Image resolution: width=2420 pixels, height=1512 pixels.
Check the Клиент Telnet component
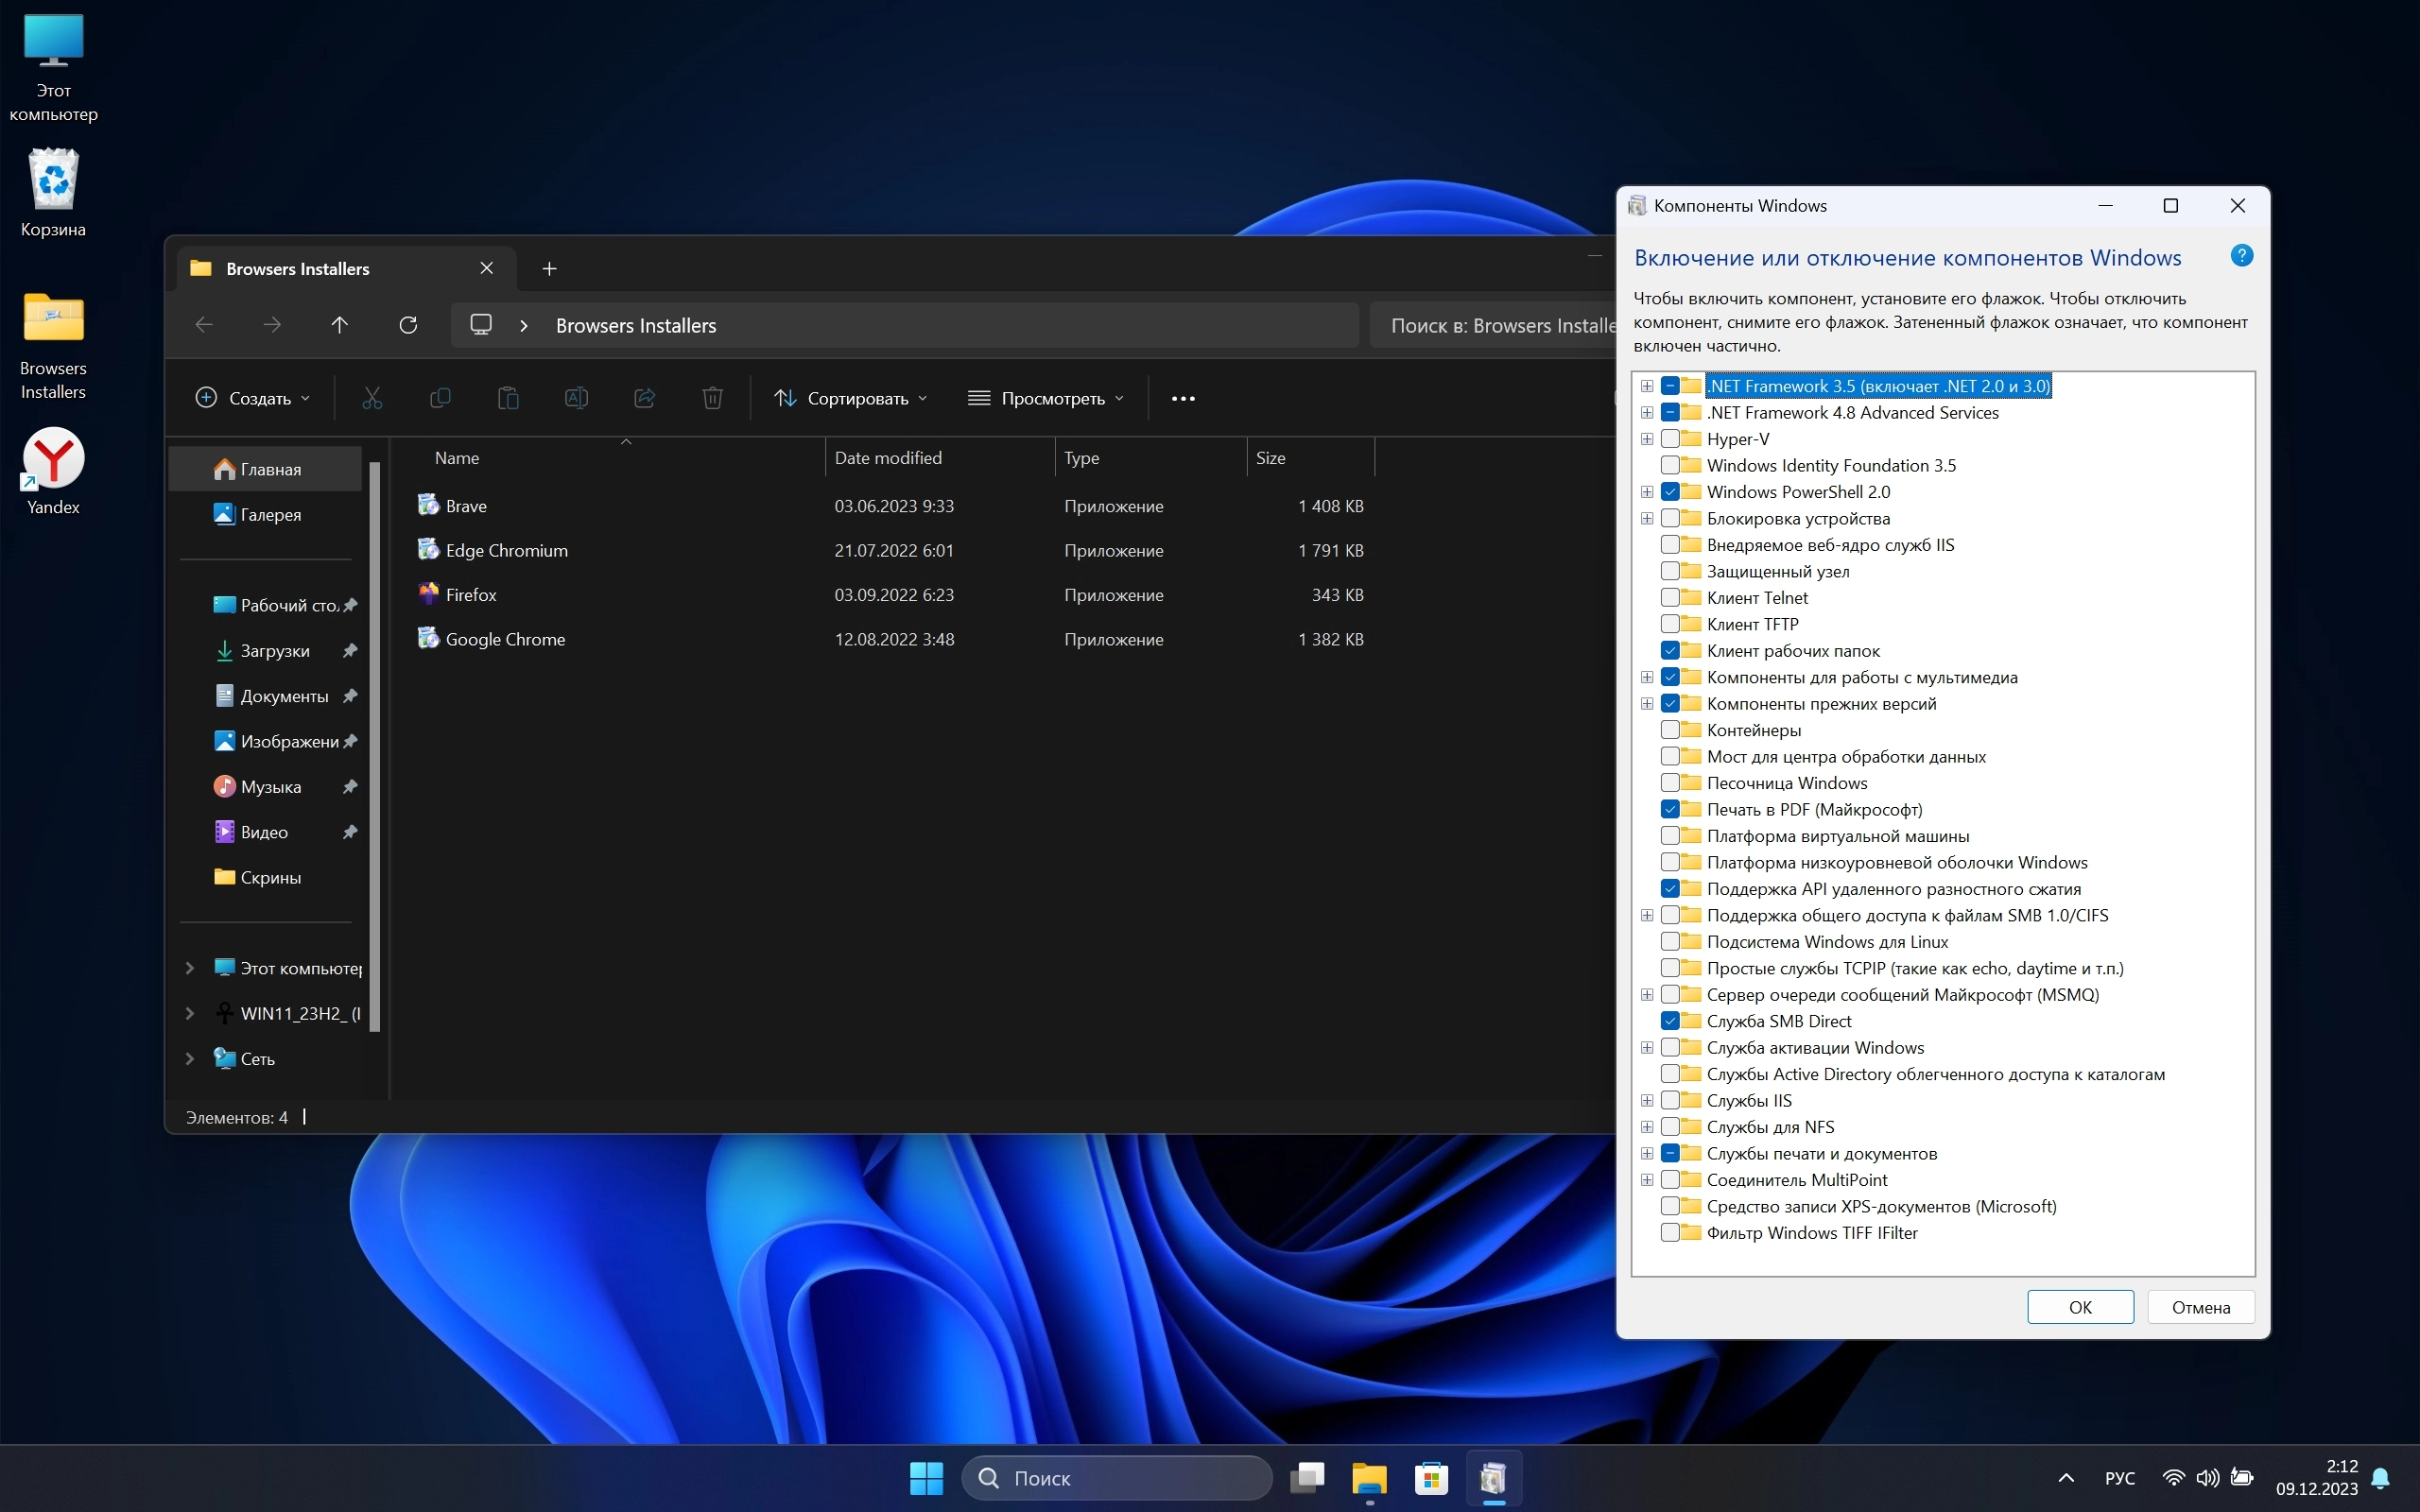pyautogui.click(x=1669, y=598)
